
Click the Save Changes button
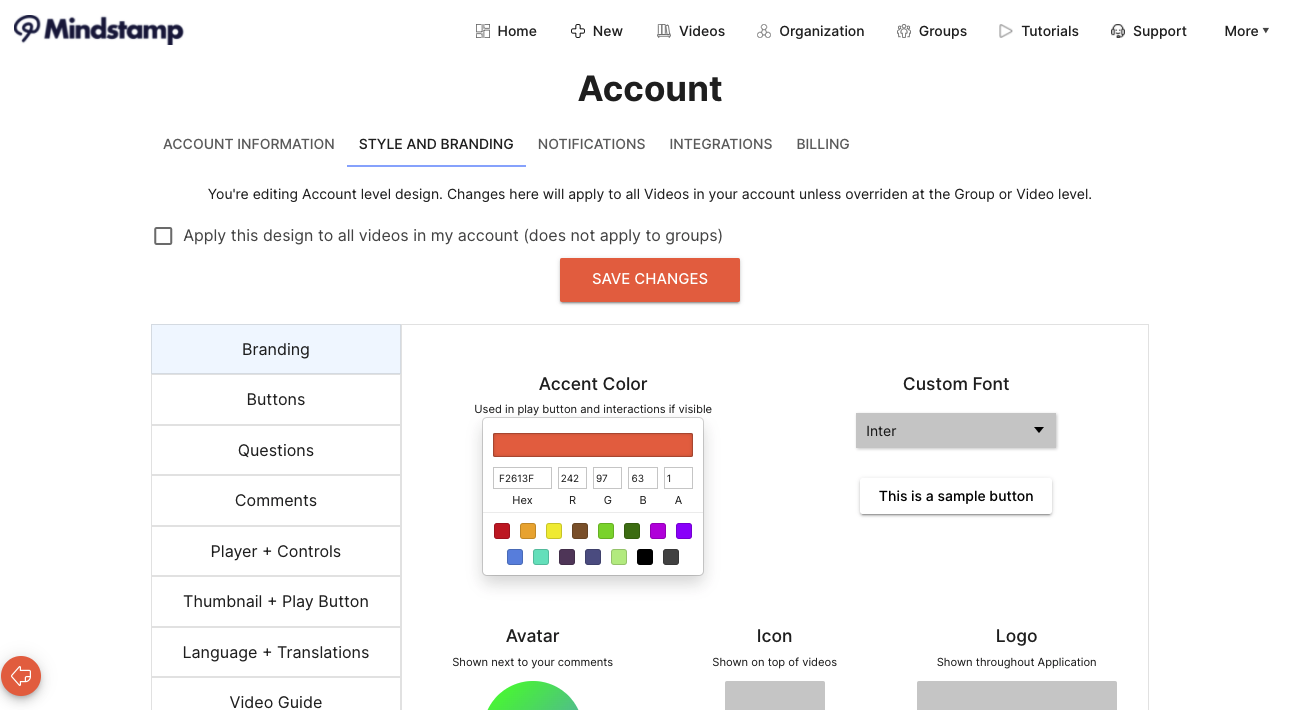[x=649, y=279]
